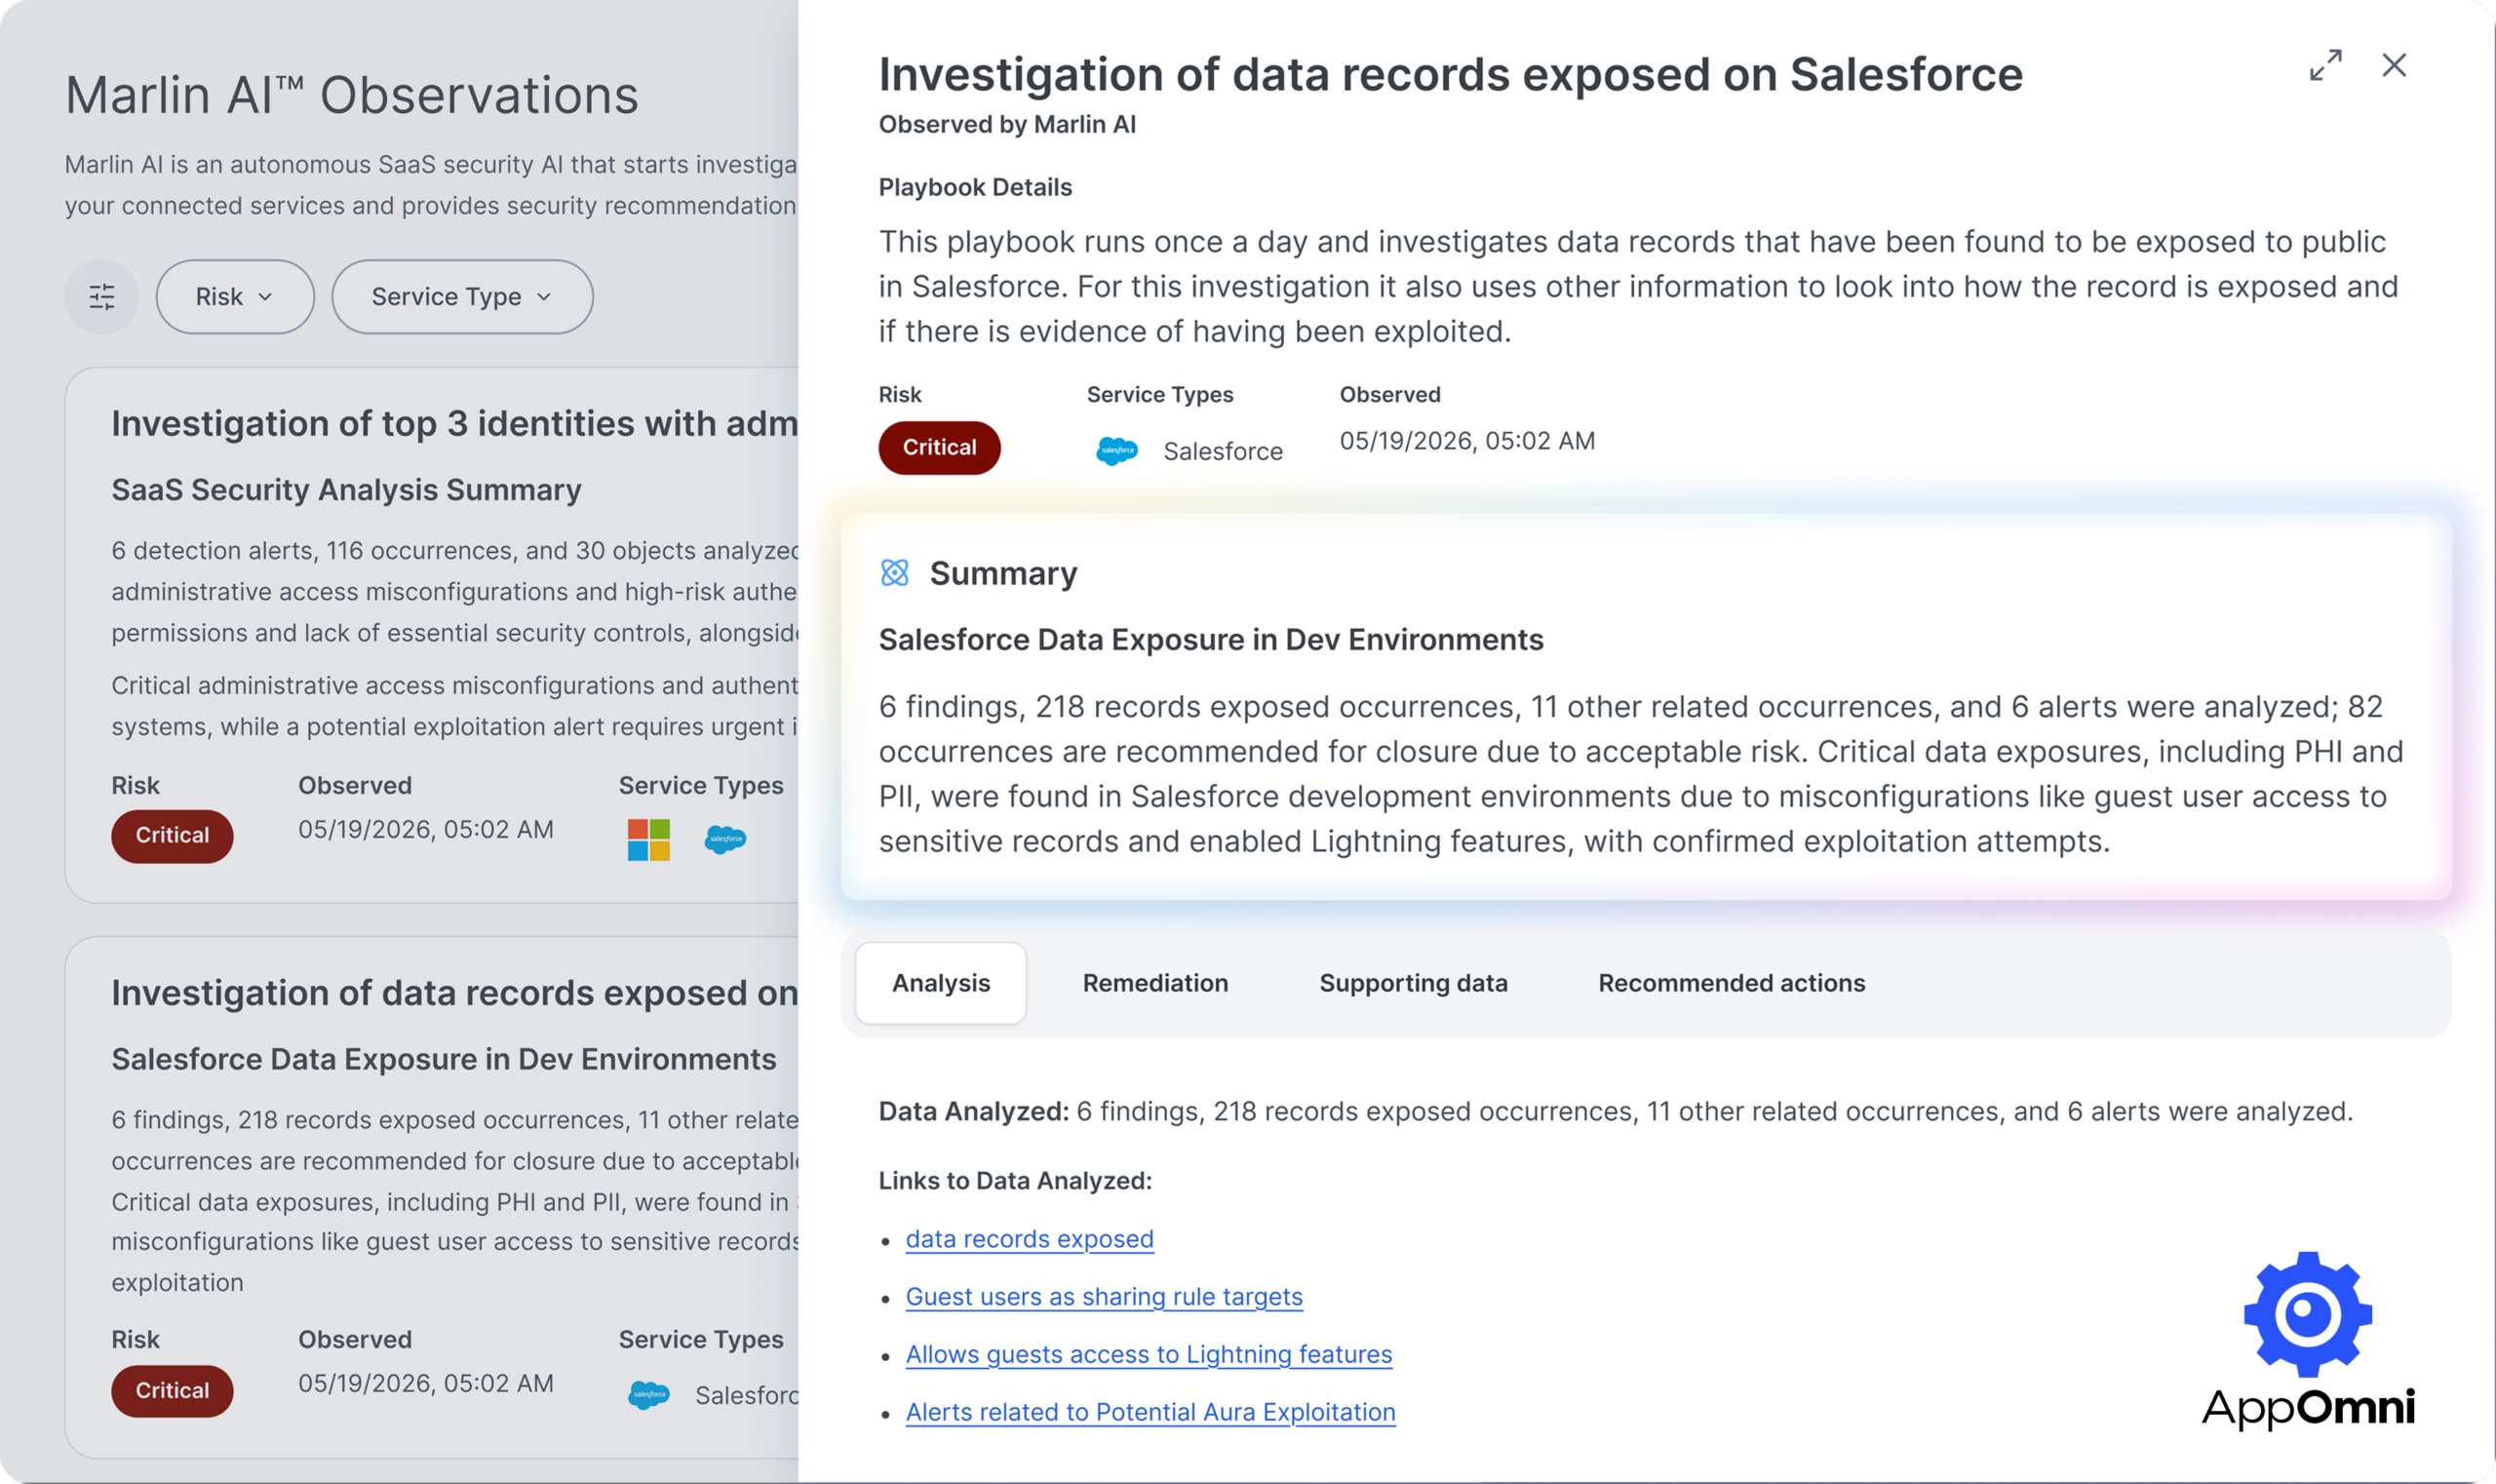This screenshot has width=2496, height=1484.
Task: Follow the data records exposed link
Action: point(1029,1239)
